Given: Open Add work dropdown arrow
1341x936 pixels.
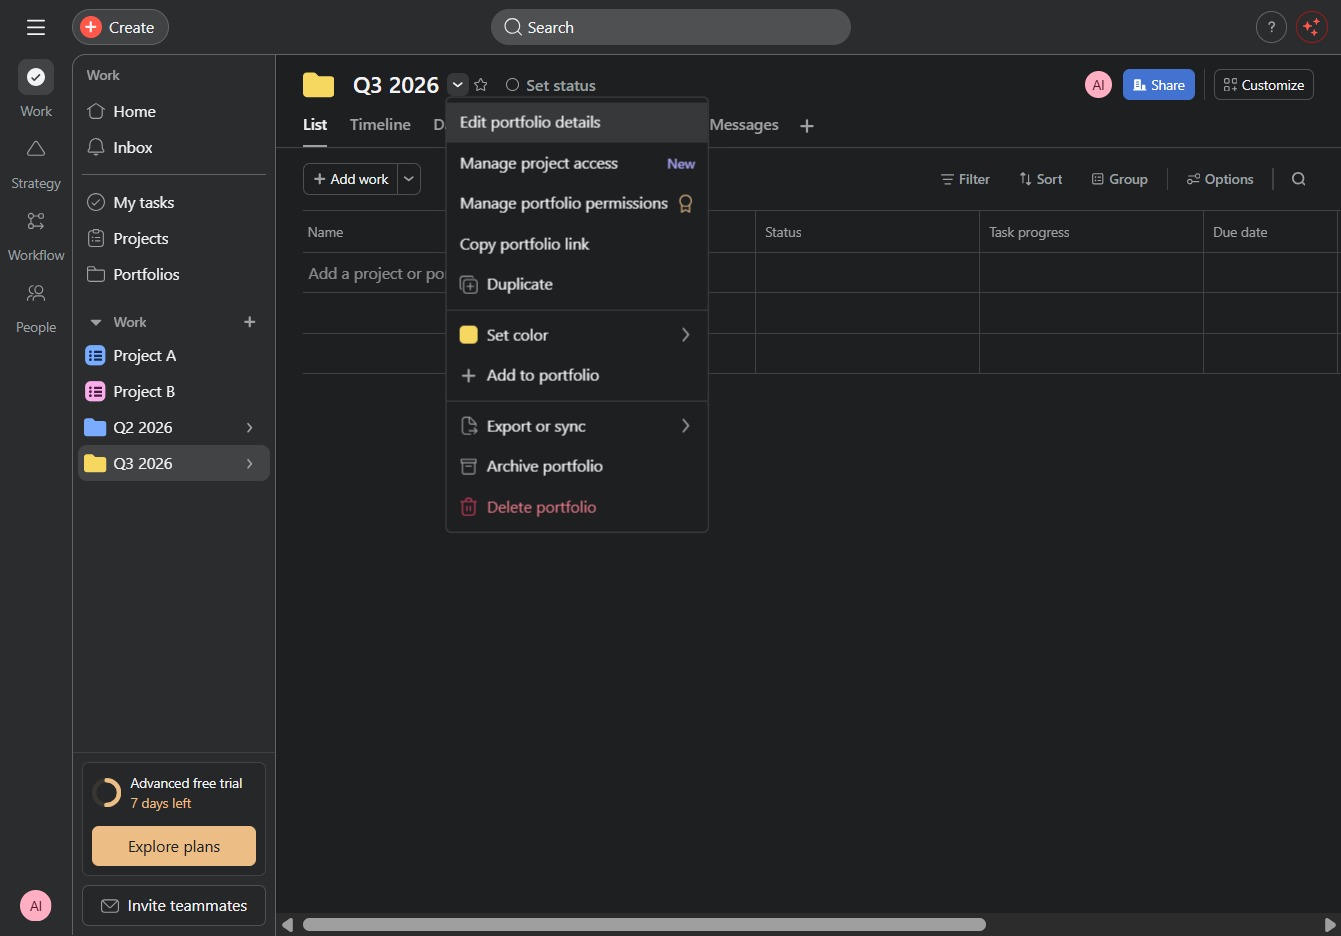Looking at the screenshot, I should coord(409,179).
